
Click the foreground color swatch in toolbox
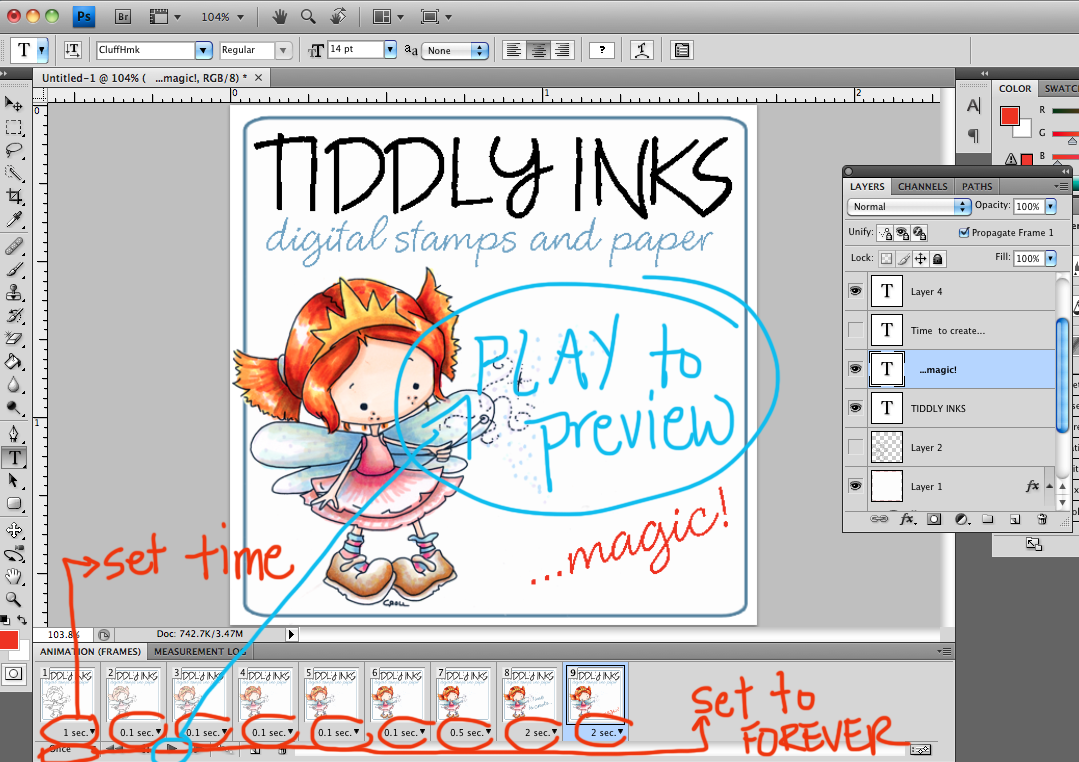[x=9, y=640]
